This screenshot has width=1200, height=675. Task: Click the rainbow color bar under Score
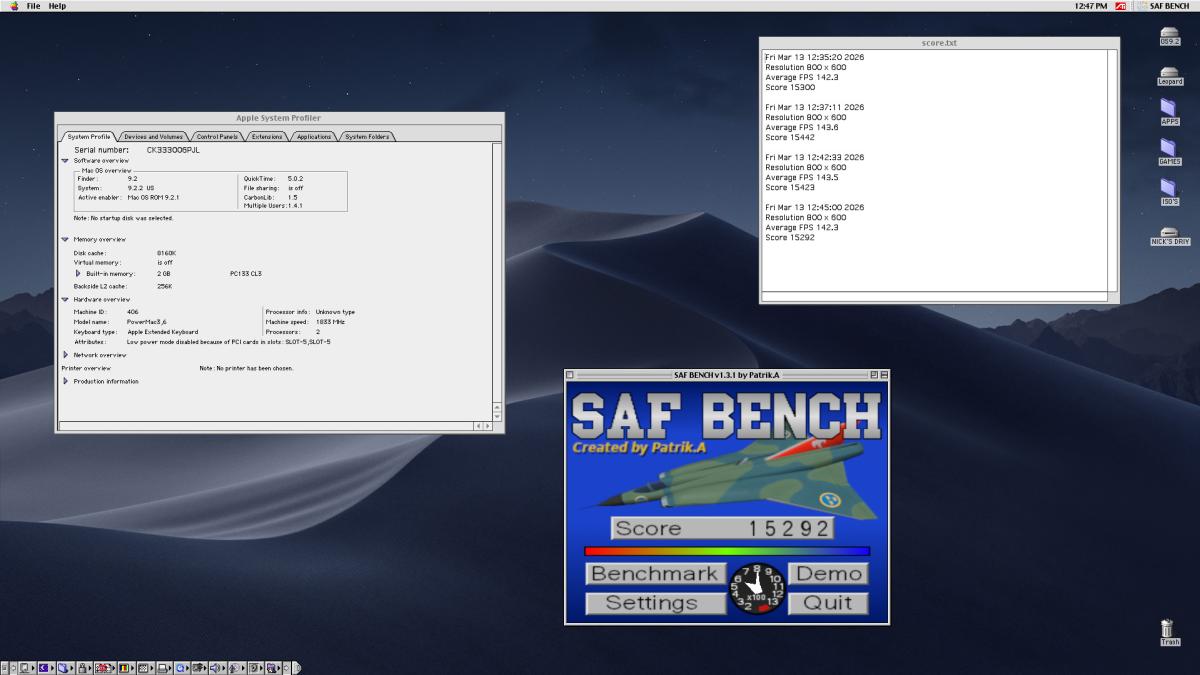[726, 551]
